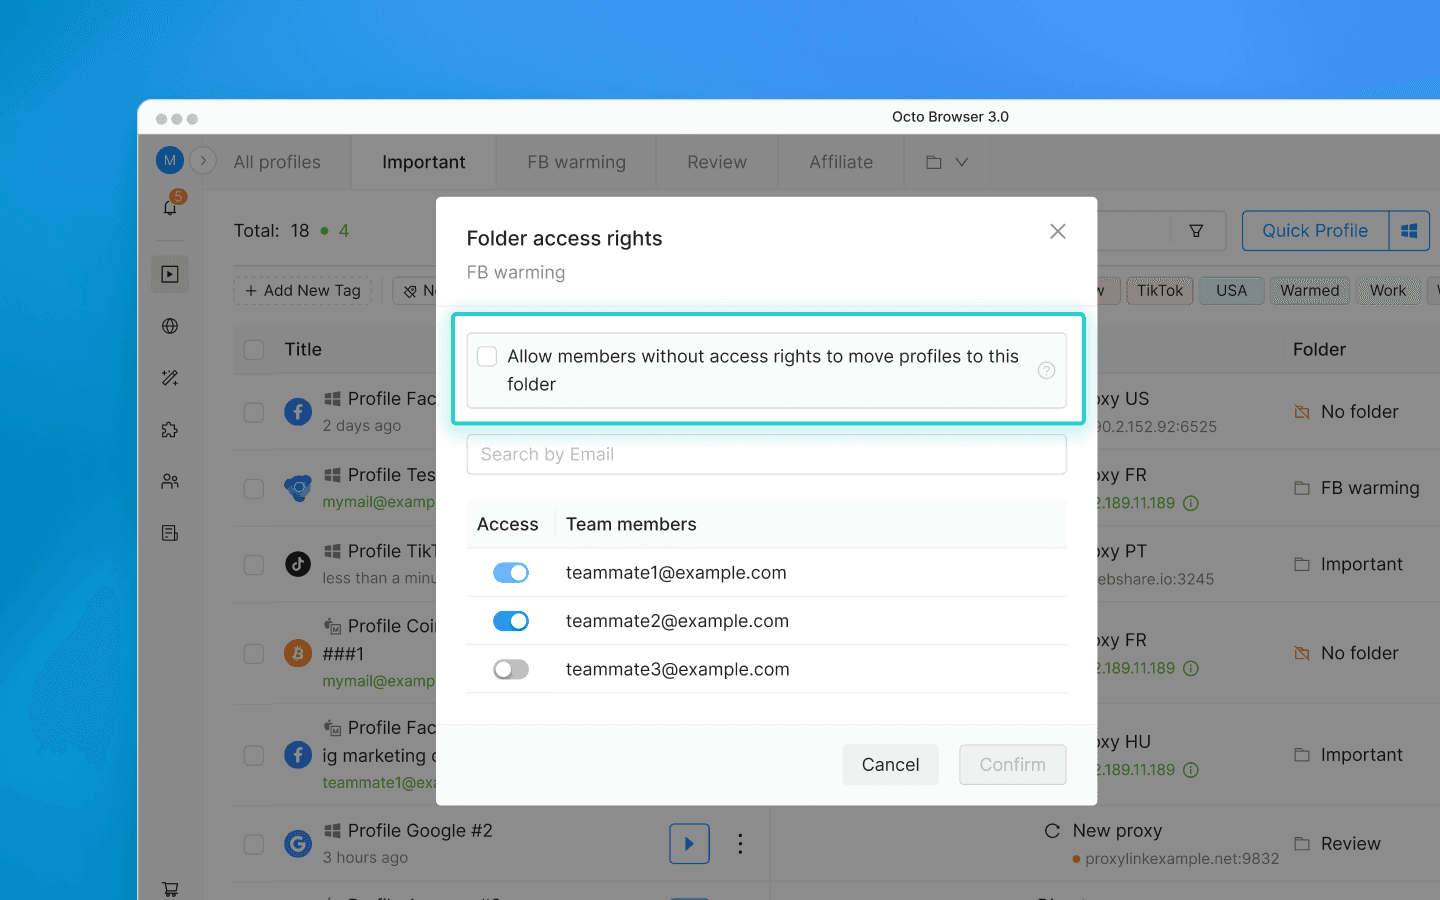
Task: Click the Folder column header
Action: (x=1319, y=350)
